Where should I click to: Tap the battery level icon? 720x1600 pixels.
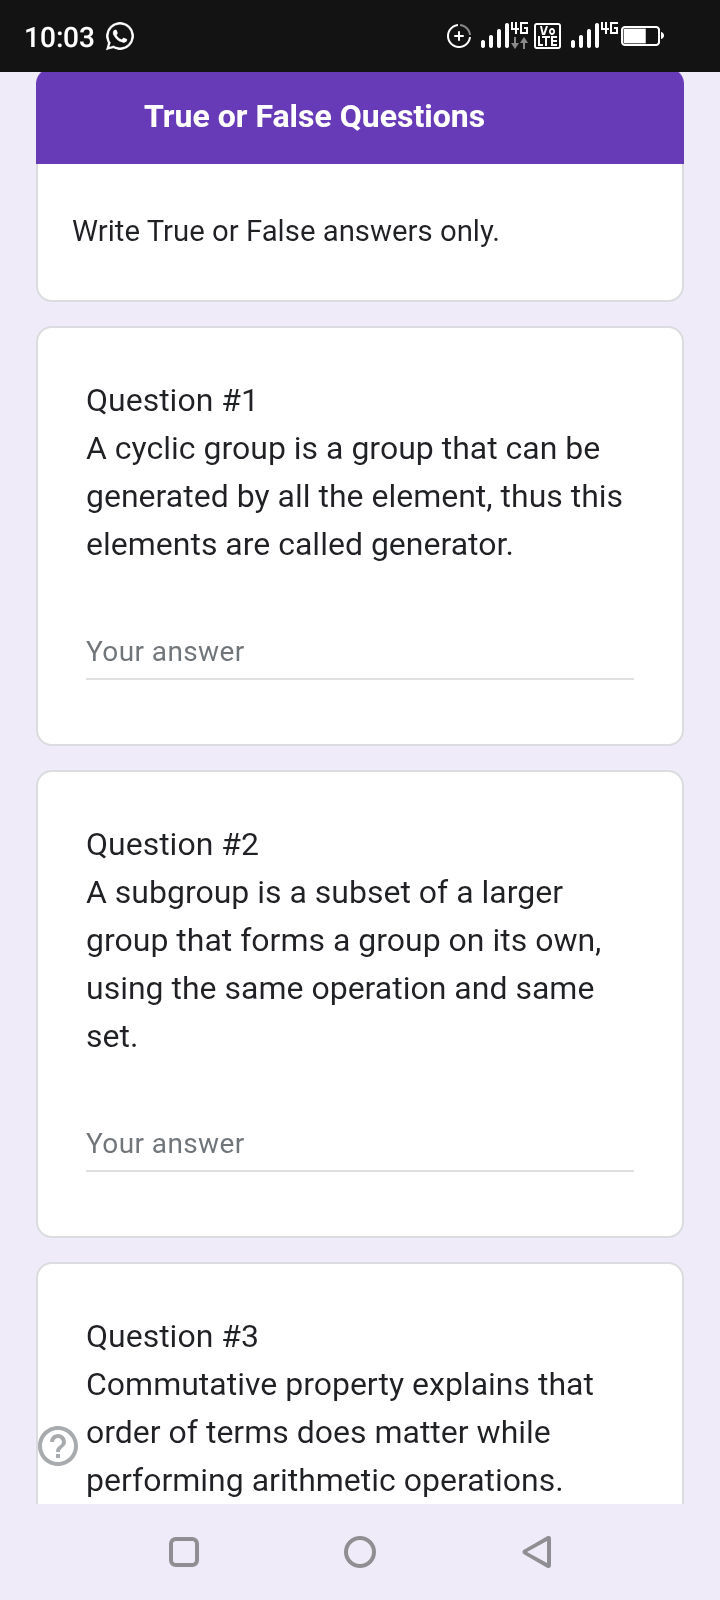click(641, 37)
